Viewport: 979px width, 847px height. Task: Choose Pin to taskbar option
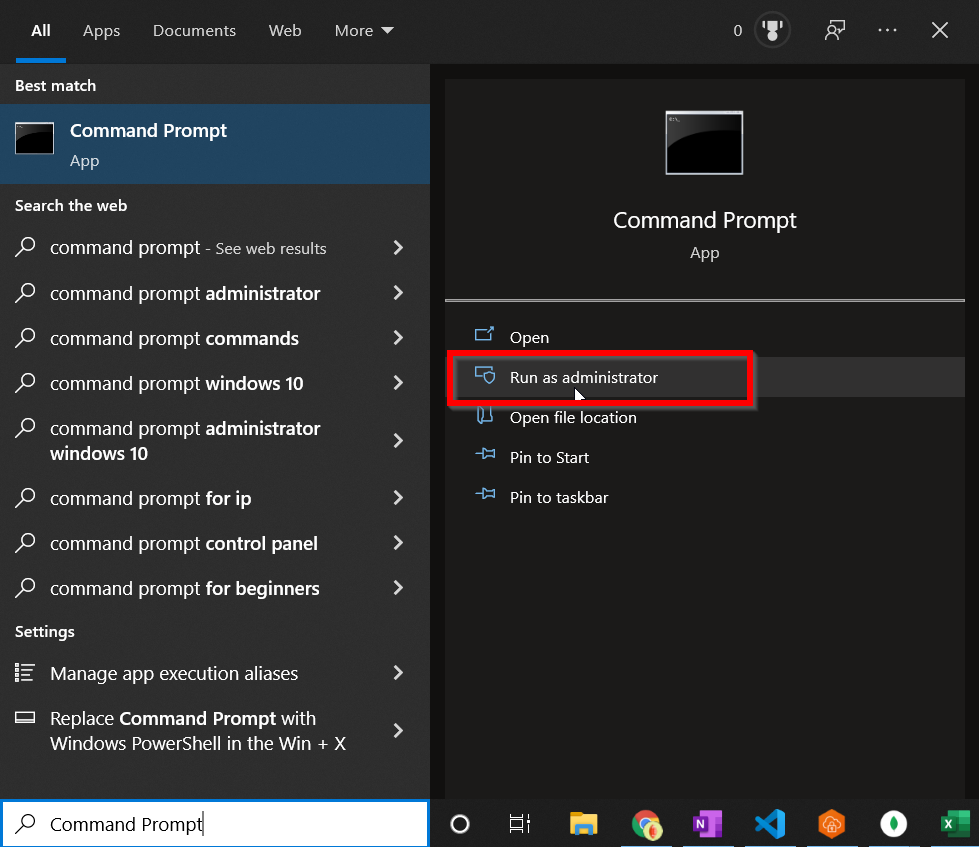(559, 497)
